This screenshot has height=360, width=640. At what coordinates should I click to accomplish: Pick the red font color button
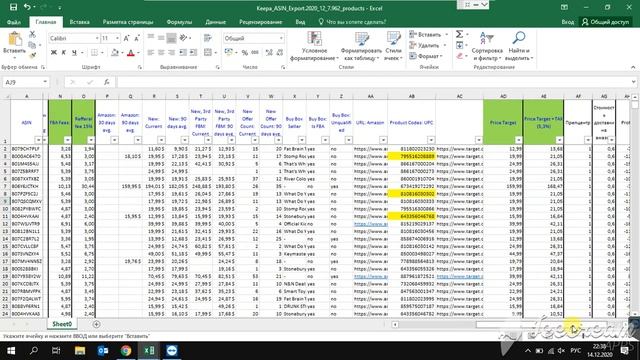coord(131,53)
